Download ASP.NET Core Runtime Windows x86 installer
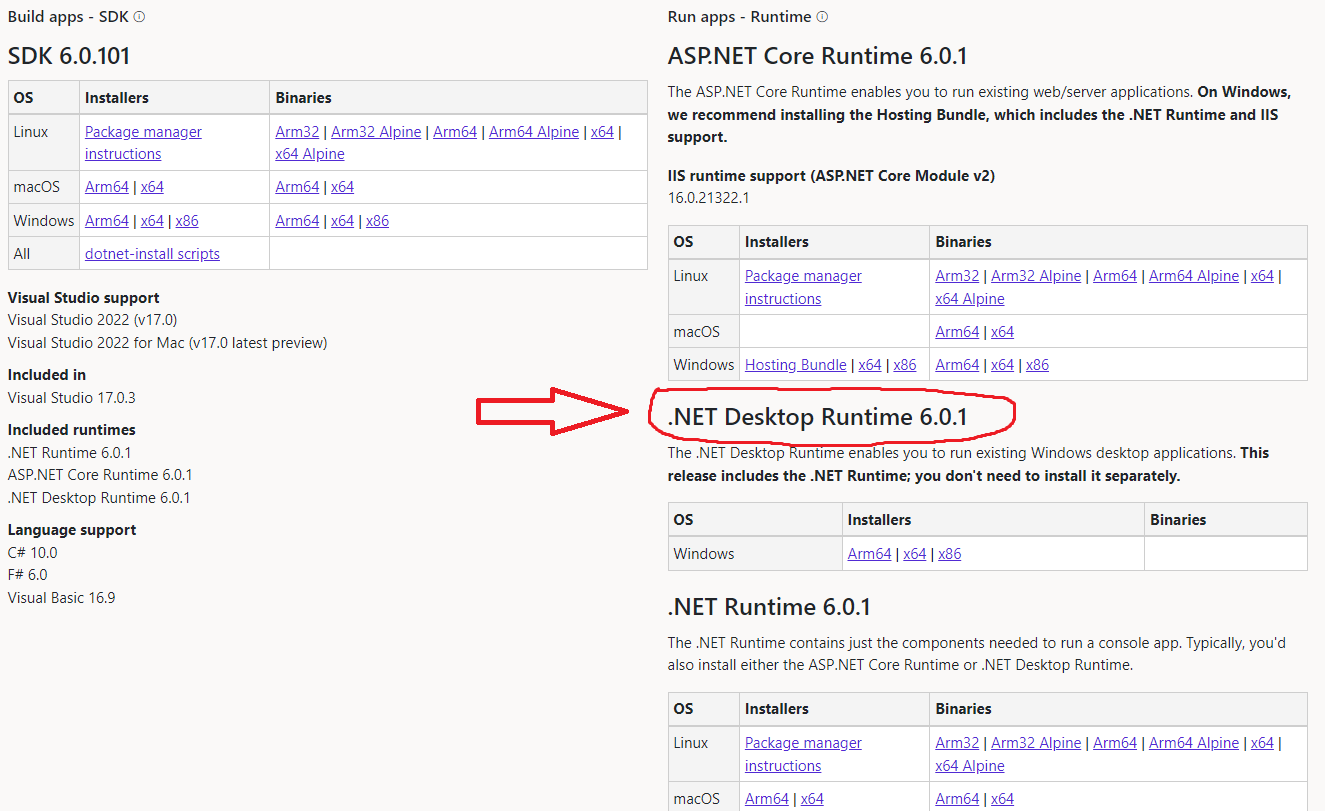1325x811 pixels. [905, 365]
